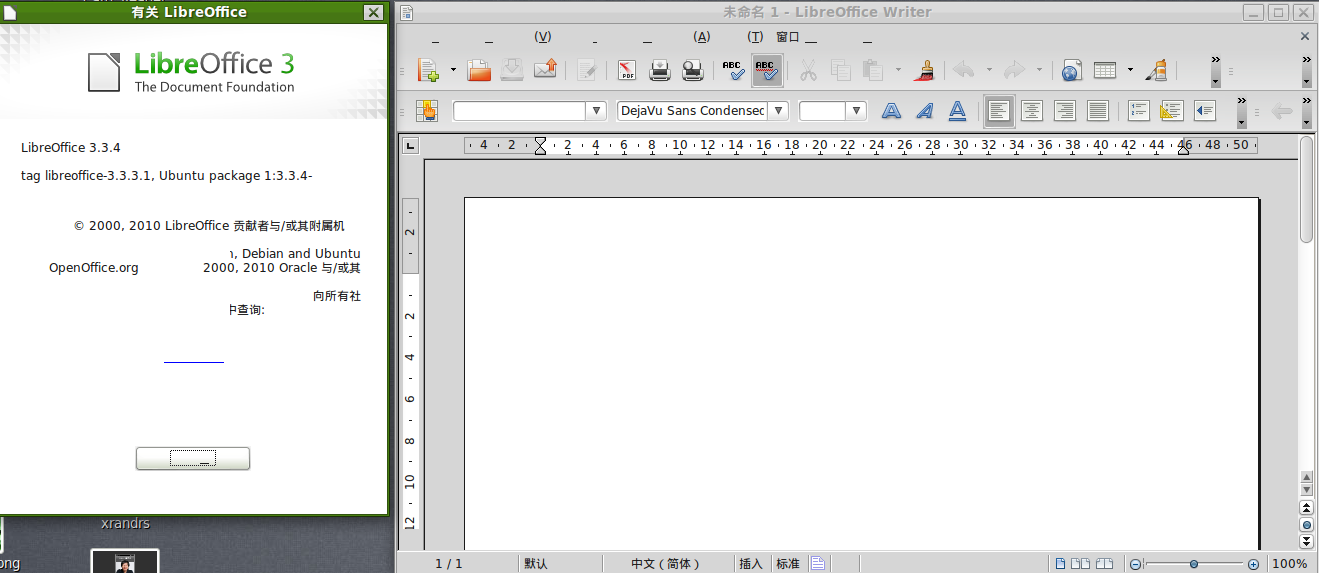
Task: Click the Spelling and Grammar icon
Action: [733, 70]
